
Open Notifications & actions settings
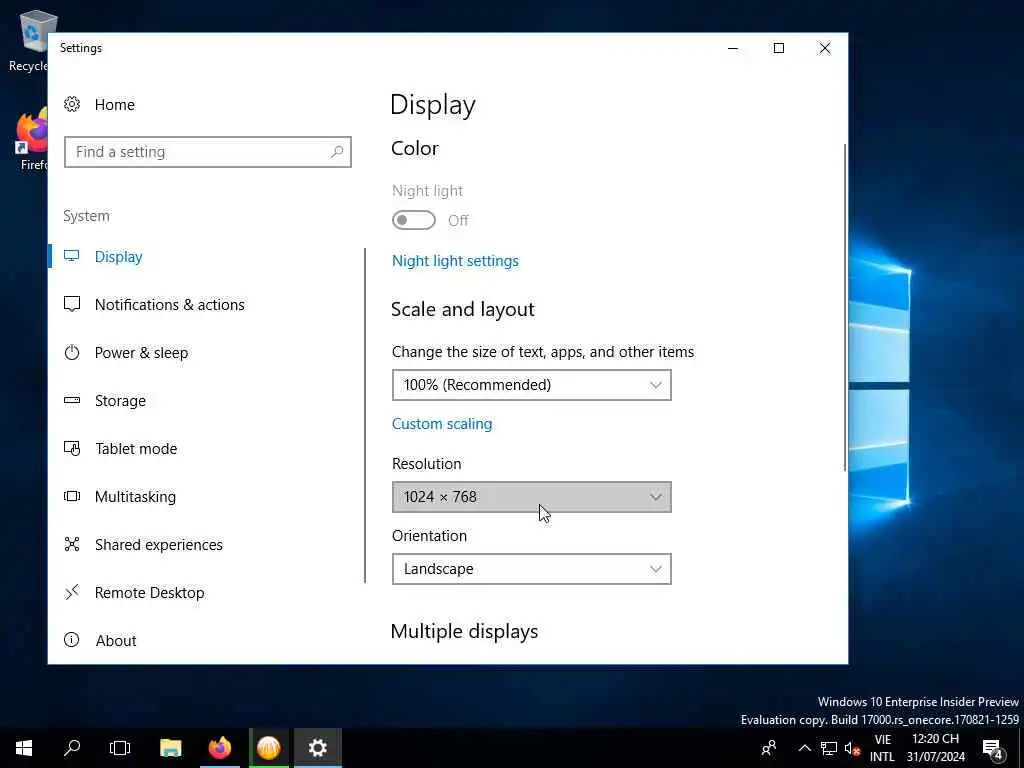coord(170,304)
